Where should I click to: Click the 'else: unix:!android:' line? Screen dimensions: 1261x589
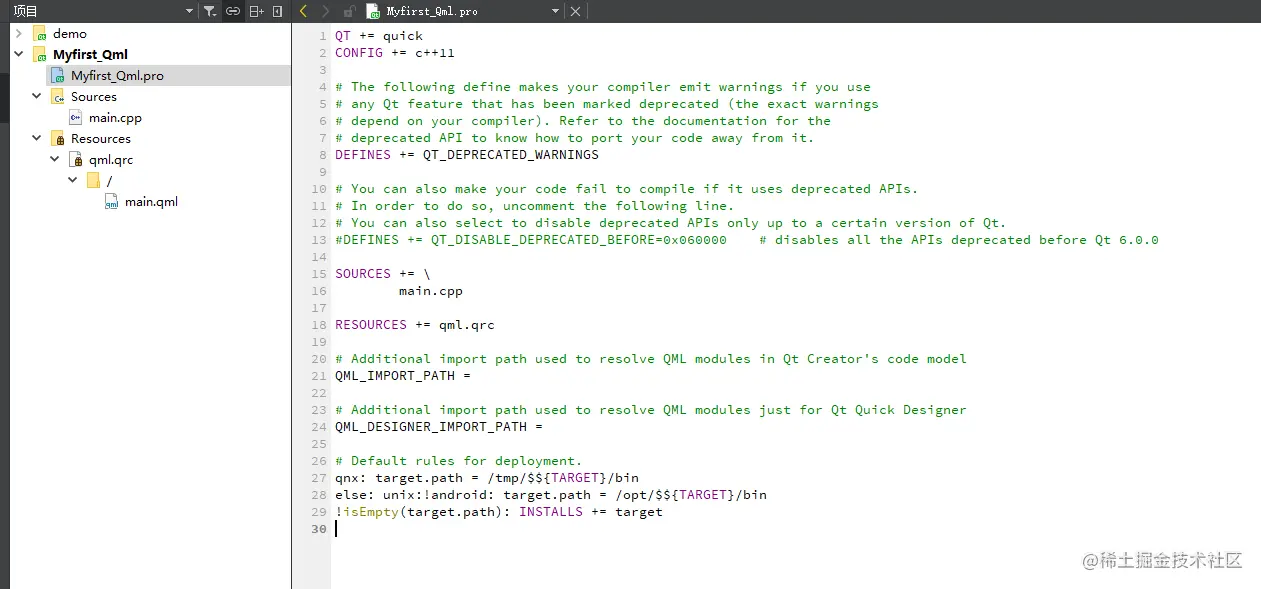point(551,494)
